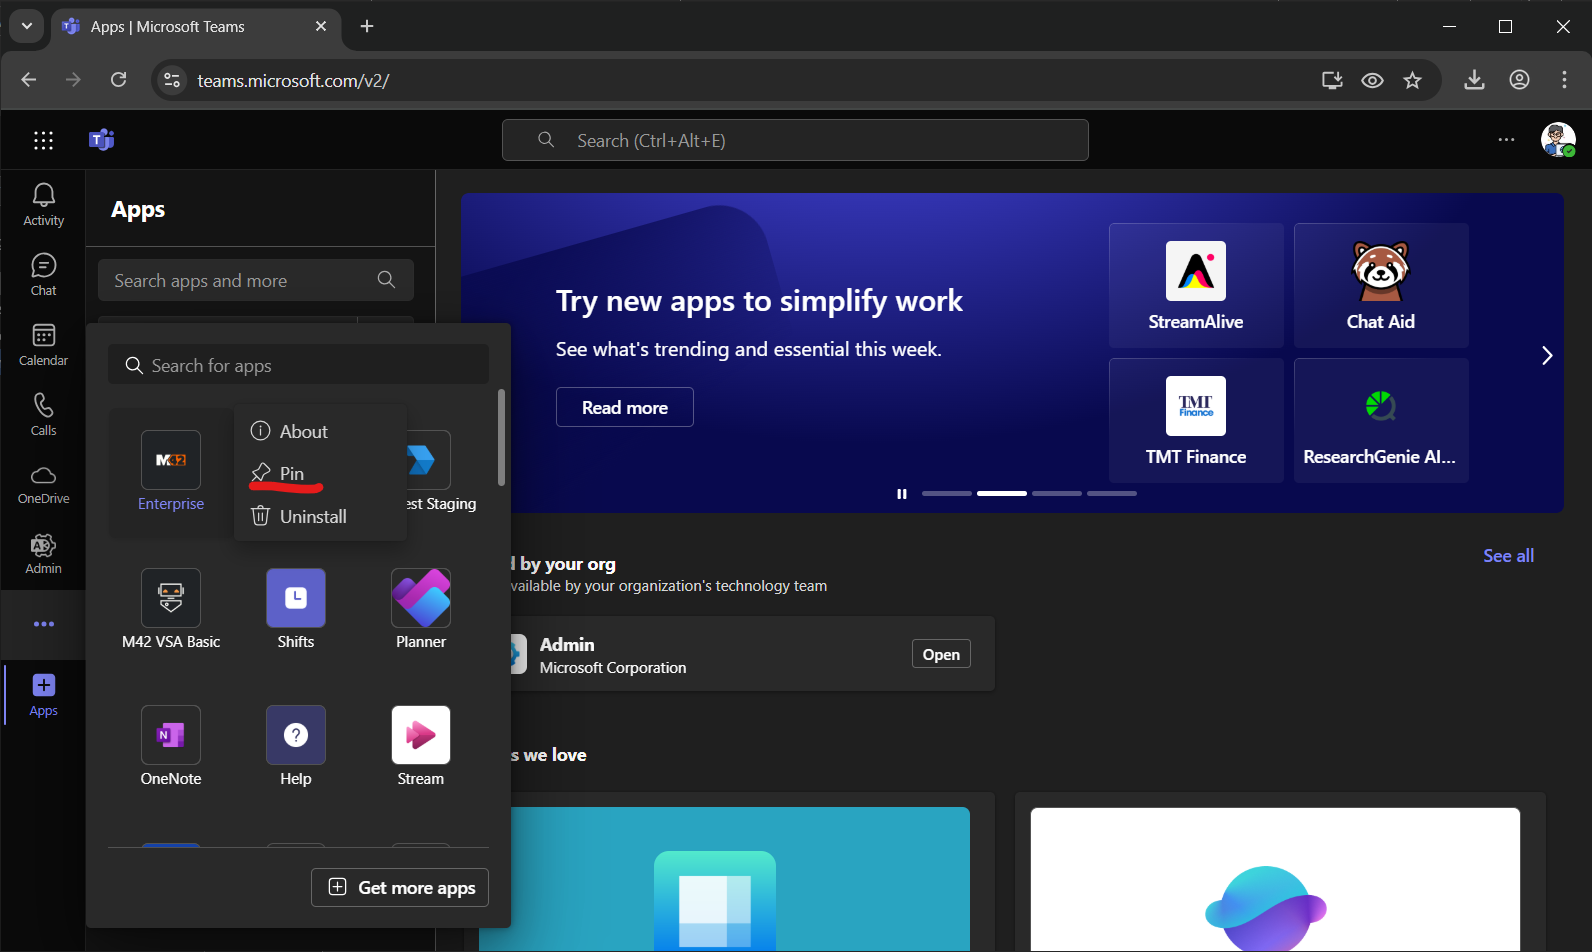The image size is (1592, 952).
Task: Advance carousel with the right chevron
Action: point(1546,355)
